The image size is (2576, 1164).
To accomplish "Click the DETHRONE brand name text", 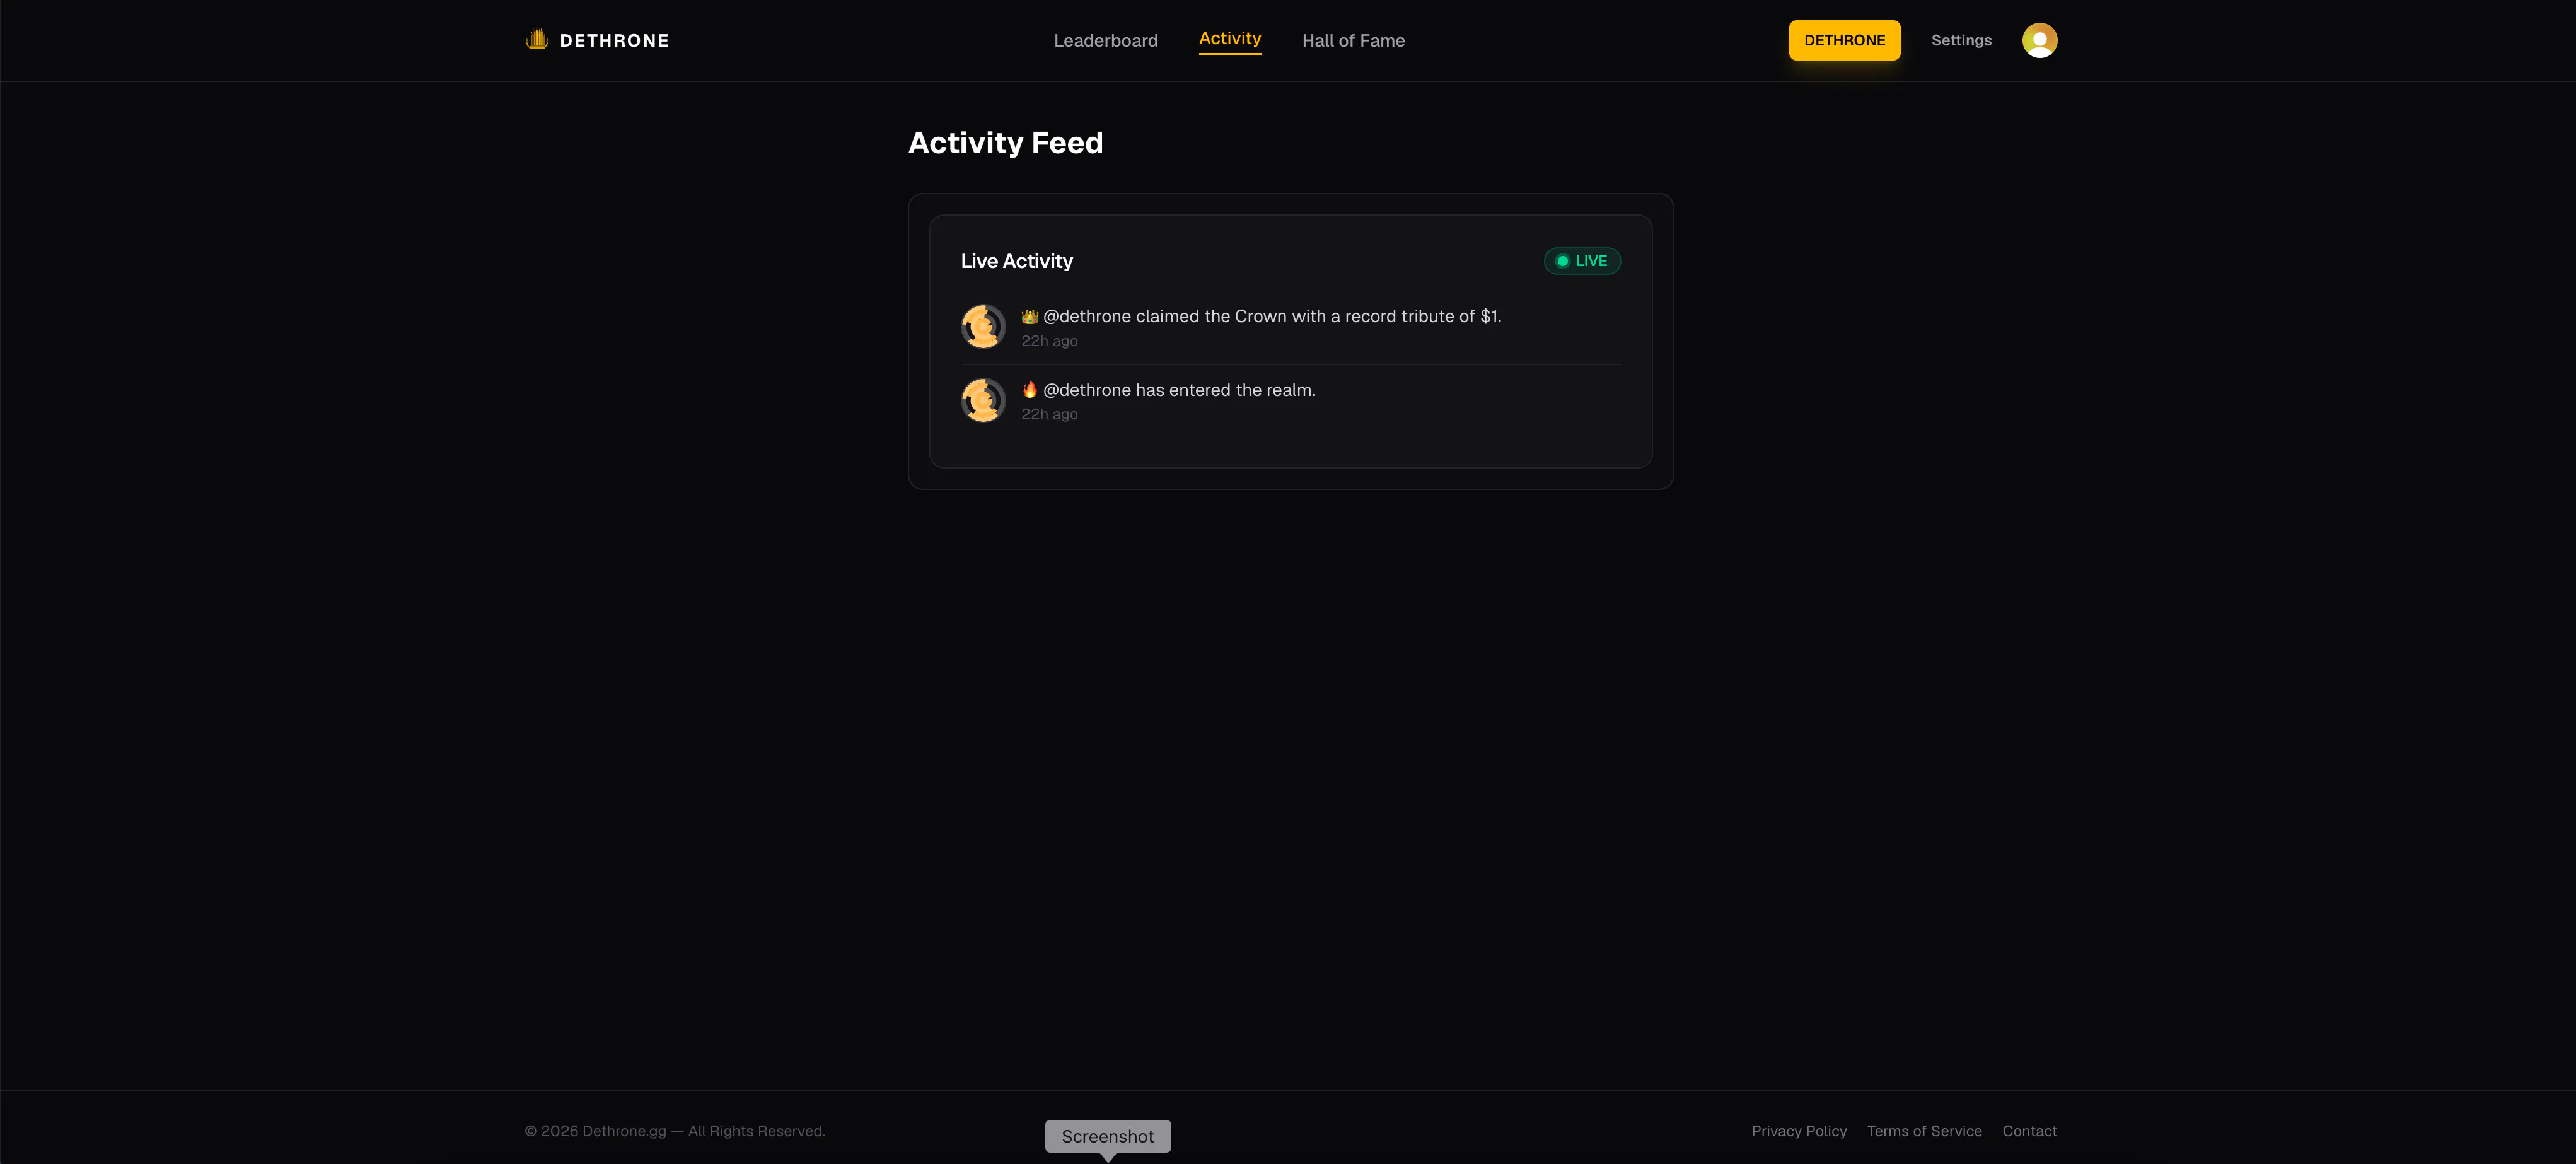I will (x=614, y=41).
